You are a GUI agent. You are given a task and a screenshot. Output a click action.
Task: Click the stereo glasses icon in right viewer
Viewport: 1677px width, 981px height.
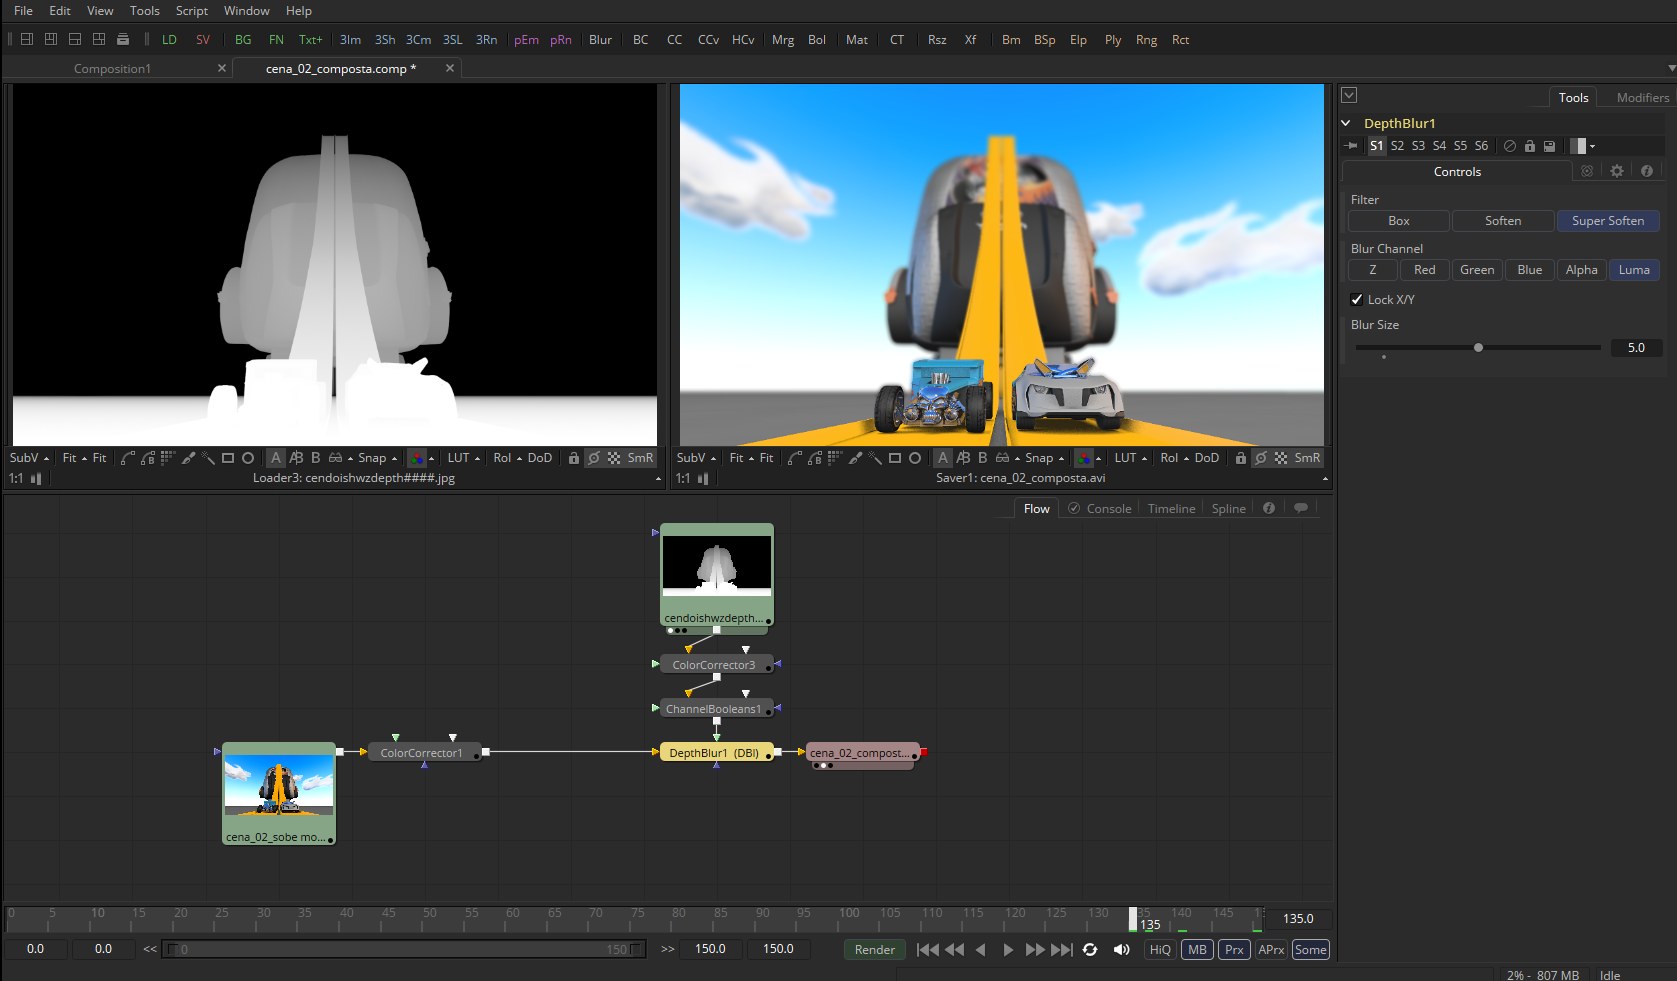tap(1002, 458)
